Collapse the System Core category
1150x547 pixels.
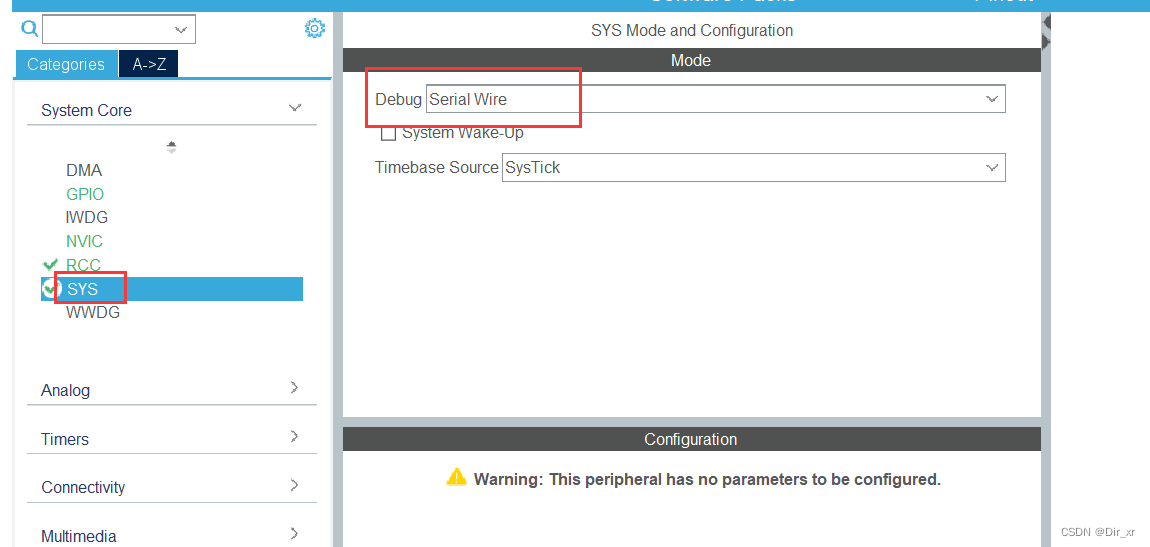tap(295, 109)
